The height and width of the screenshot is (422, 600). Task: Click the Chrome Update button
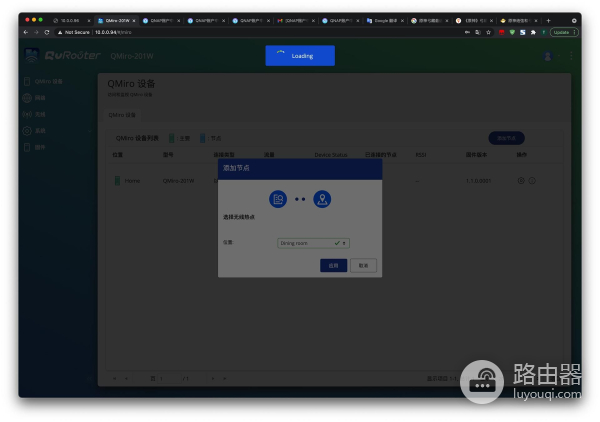tap(564, 33)
